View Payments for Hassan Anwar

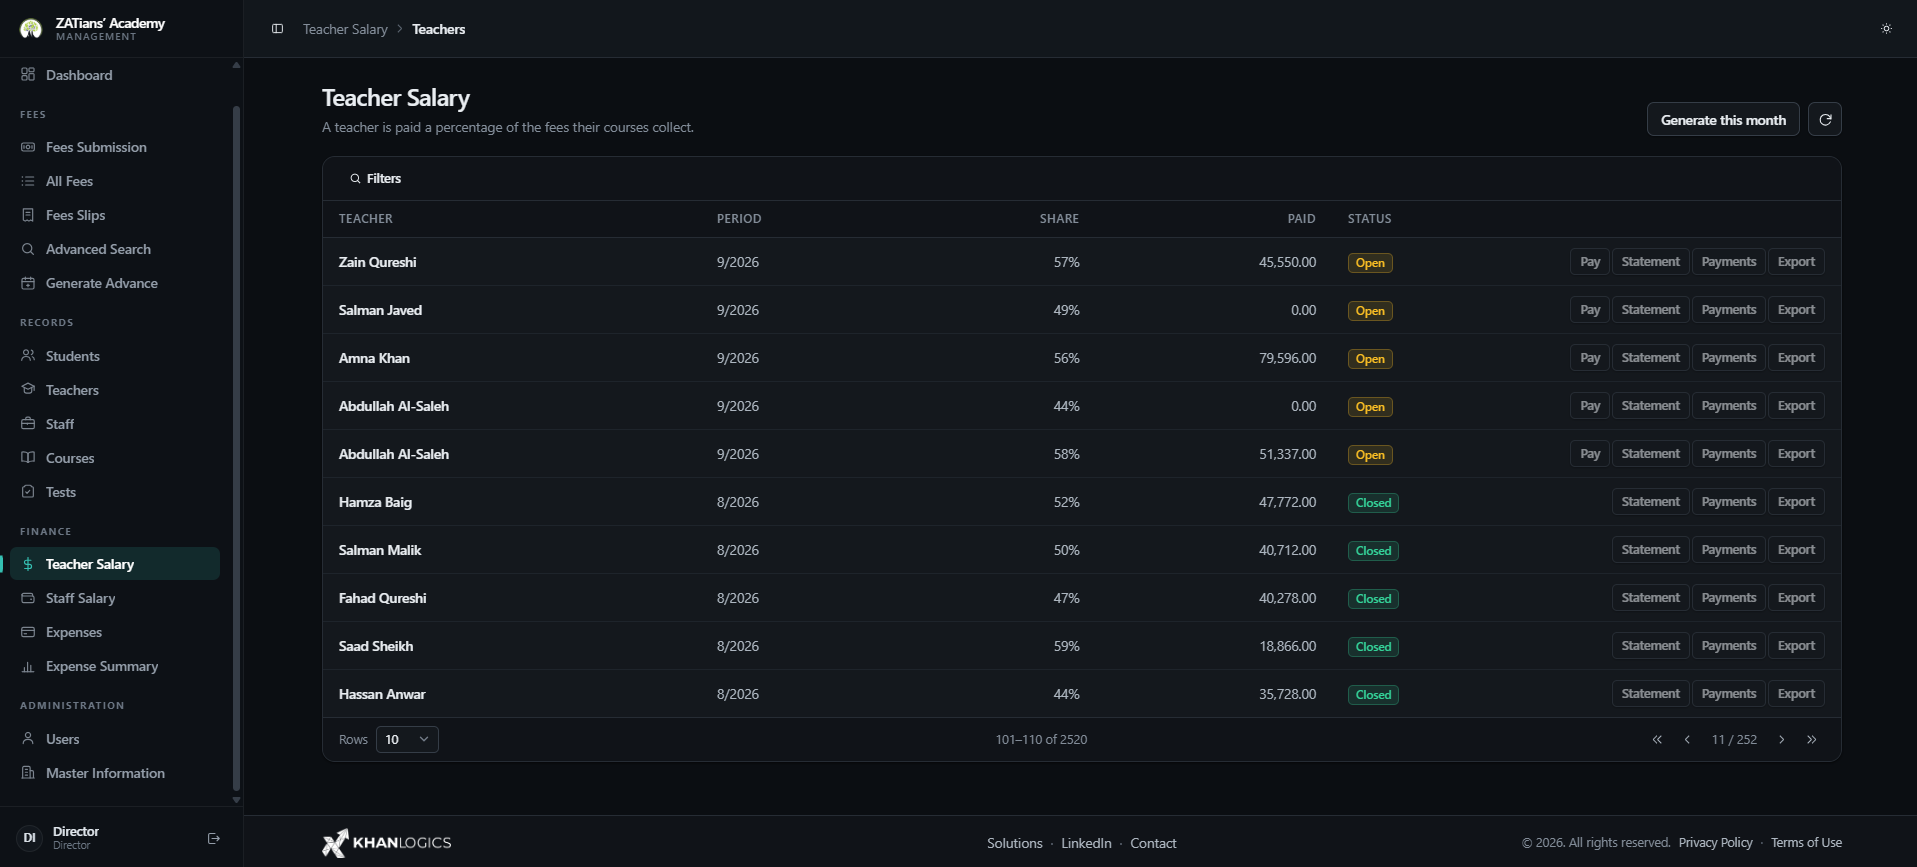point(1728,694)
